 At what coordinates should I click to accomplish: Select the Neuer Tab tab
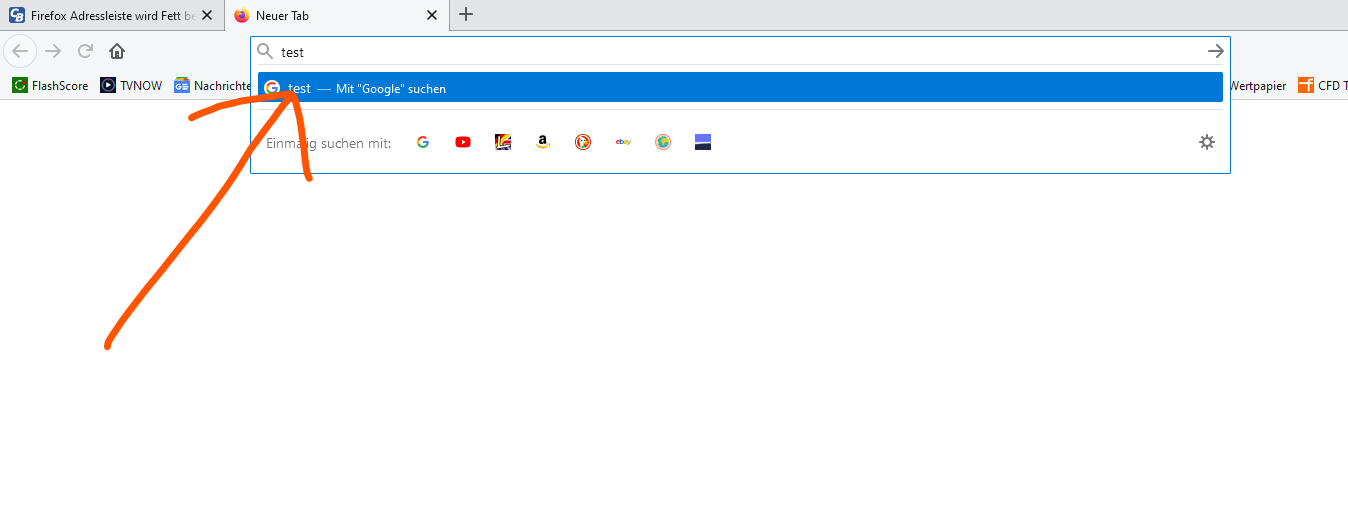337,15
